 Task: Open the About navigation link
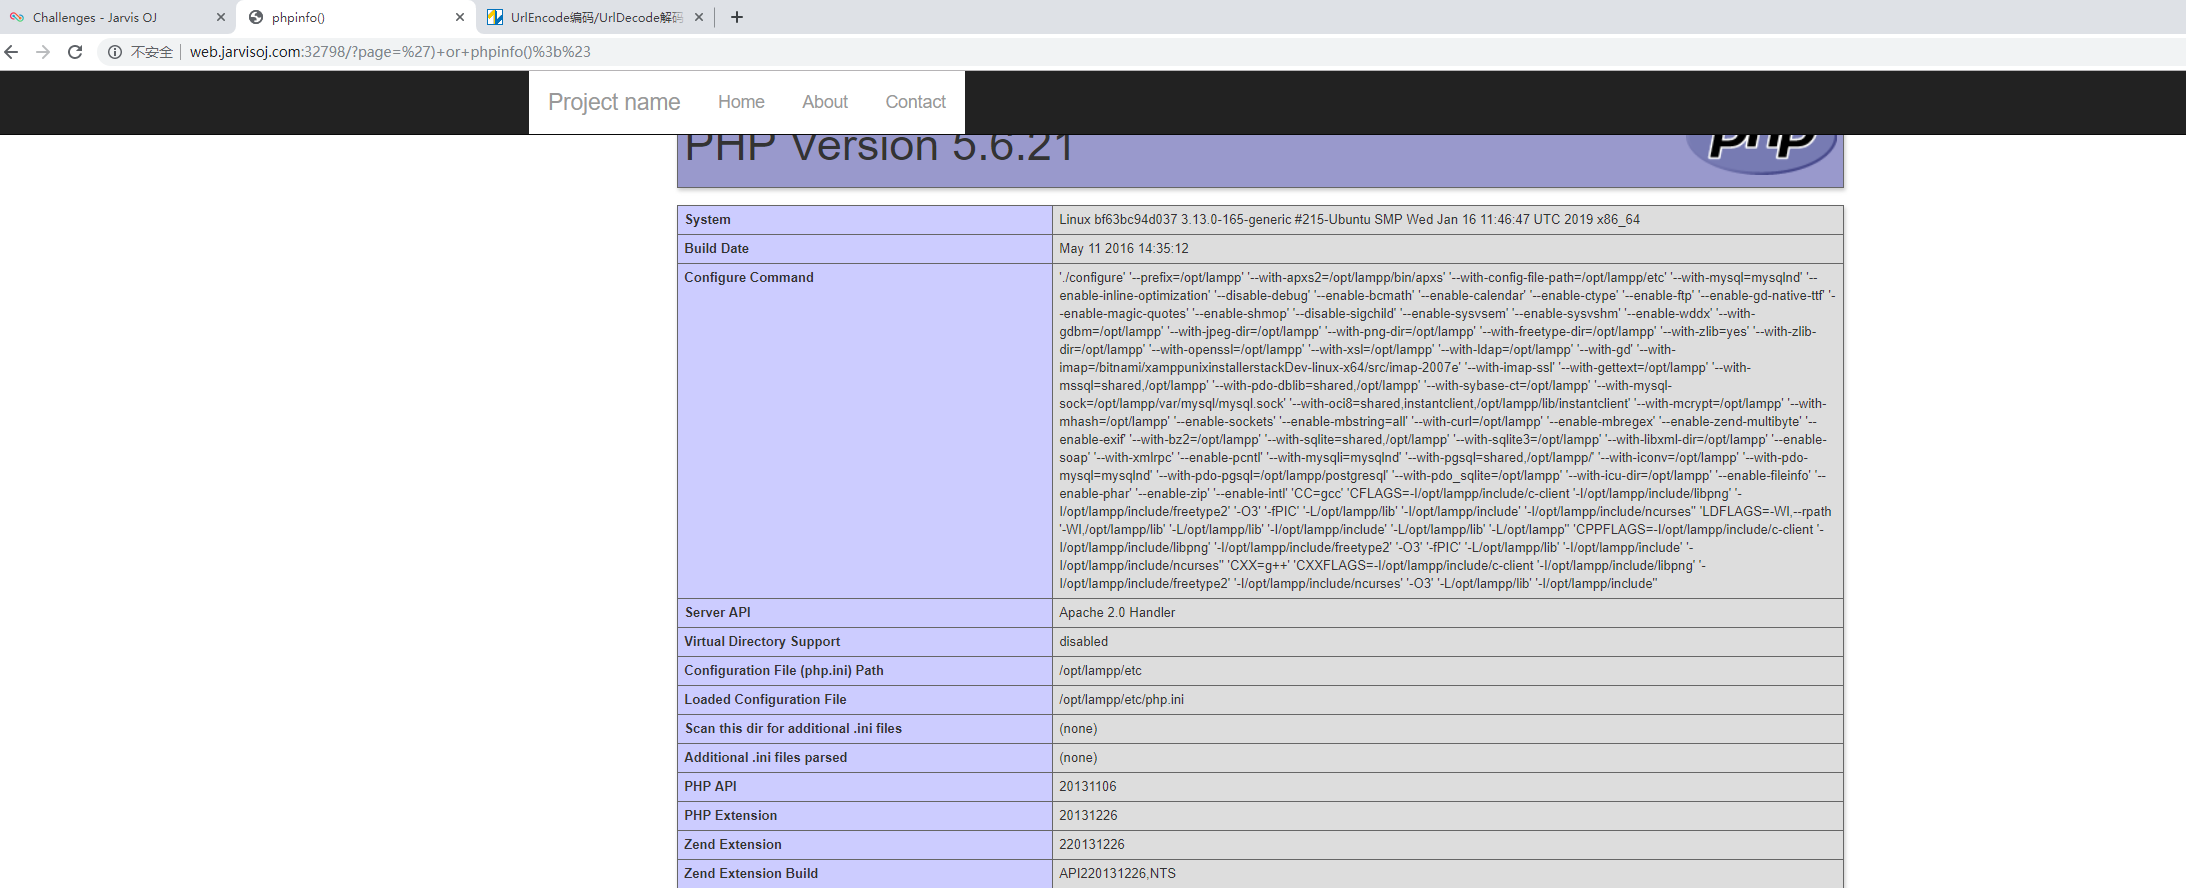824,102
